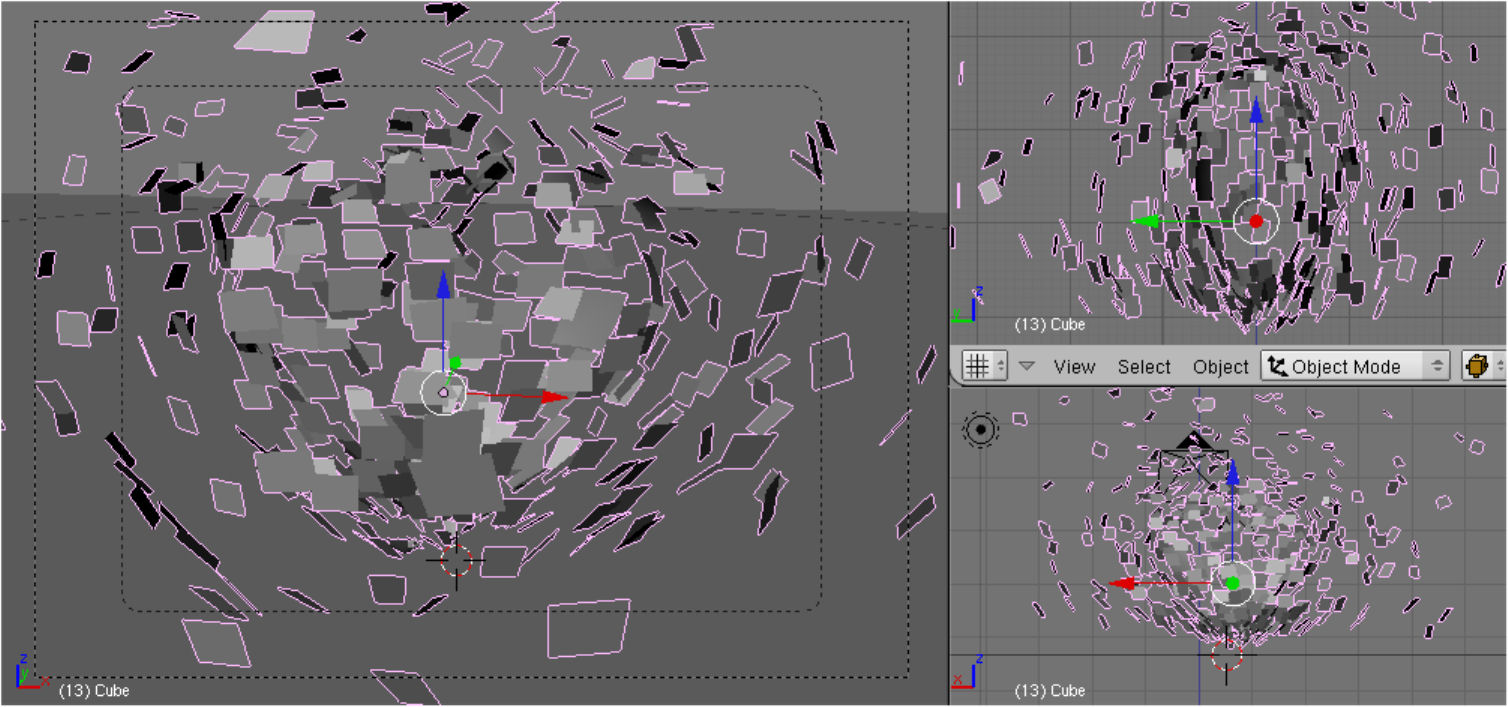
Task: Open the Object menu
Action: (x=1220, y=367)
